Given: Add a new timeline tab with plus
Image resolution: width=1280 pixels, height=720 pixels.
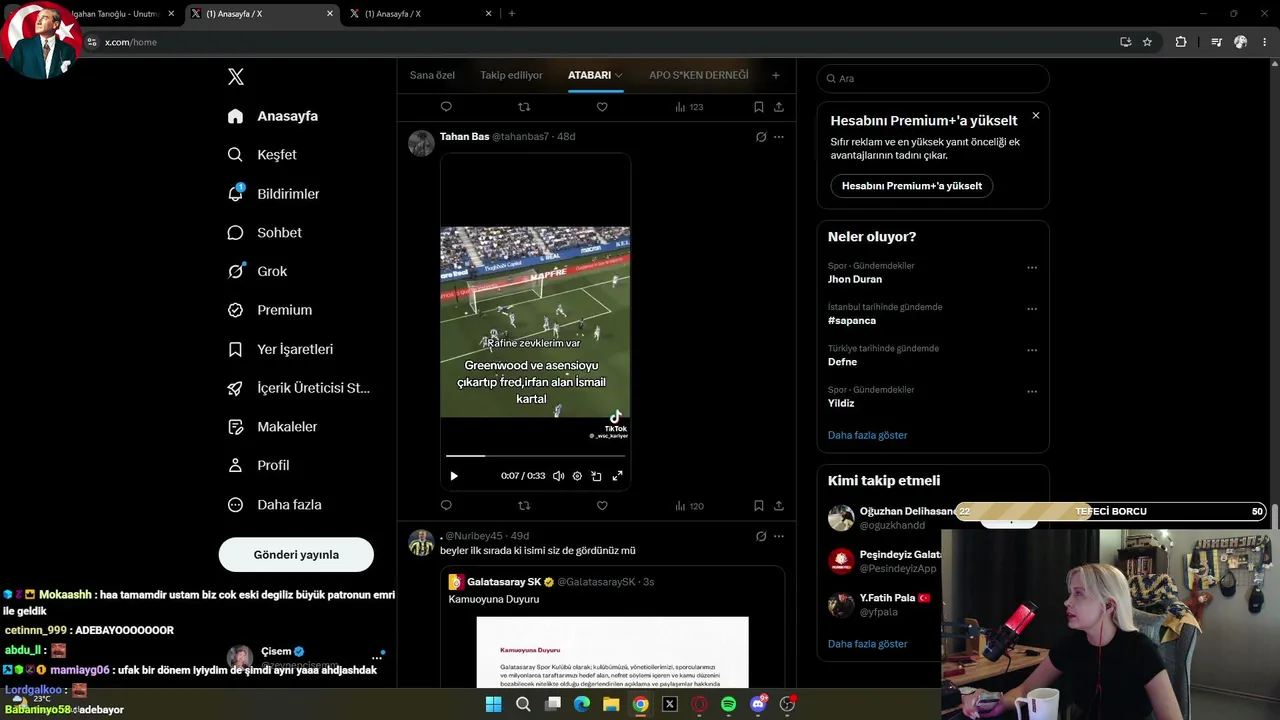Looking at the screenshot, I should pos(775,75).
